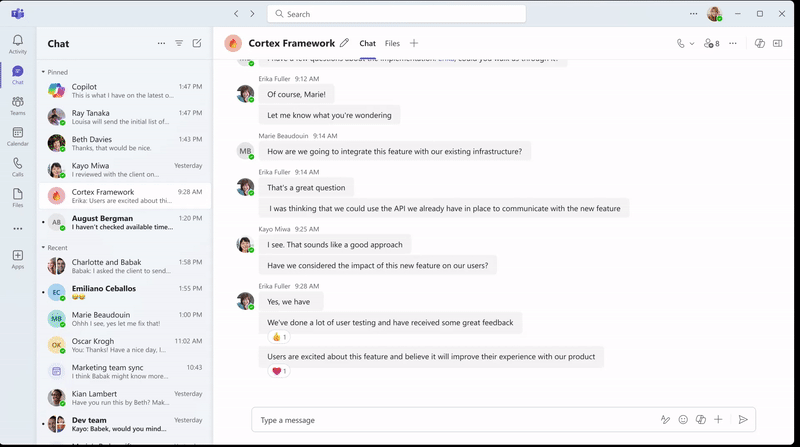
Task: Click the Type a message field
Action: pos(450,420)
